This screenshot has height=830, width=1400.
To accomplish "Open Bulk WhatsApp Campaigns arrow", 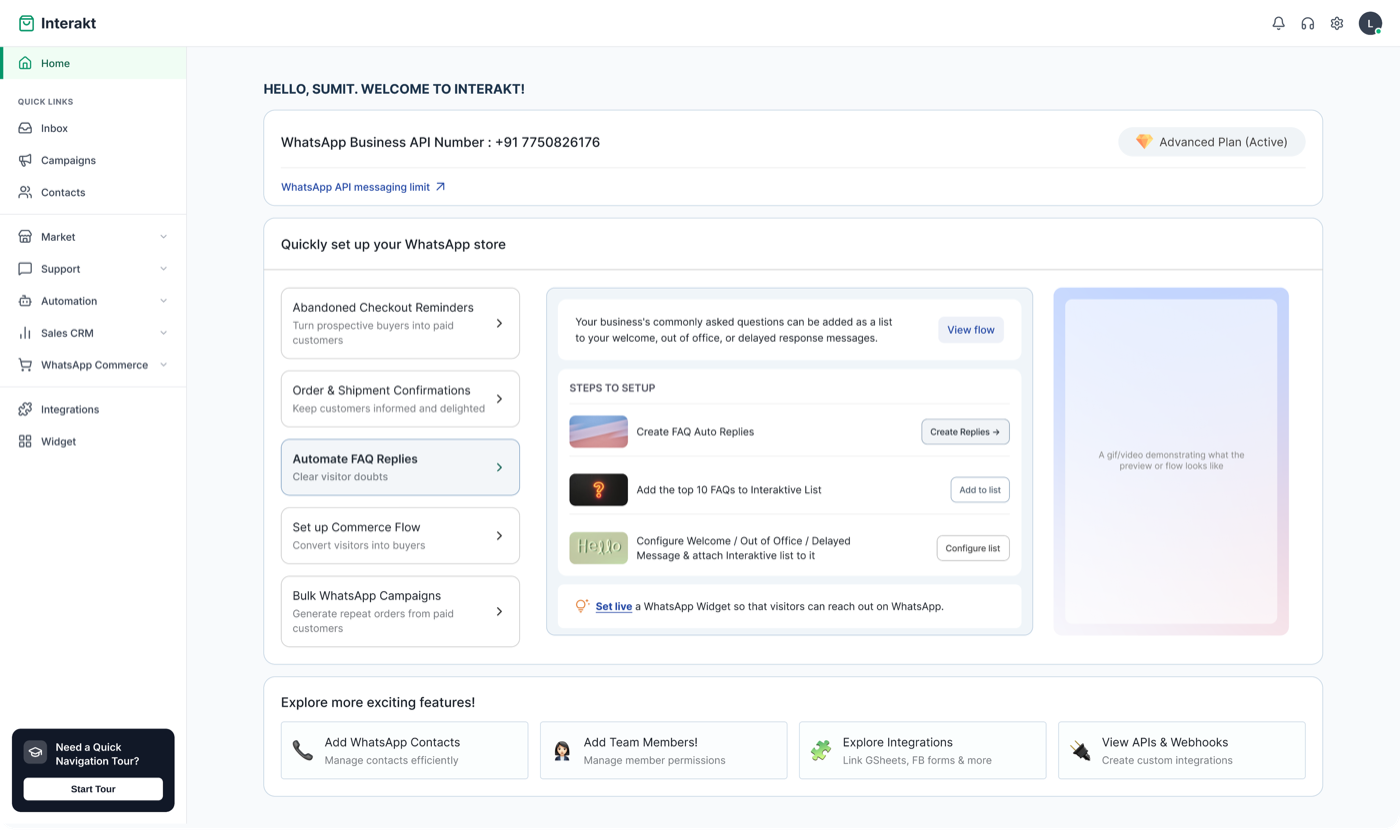I will [x=500, y=612].
